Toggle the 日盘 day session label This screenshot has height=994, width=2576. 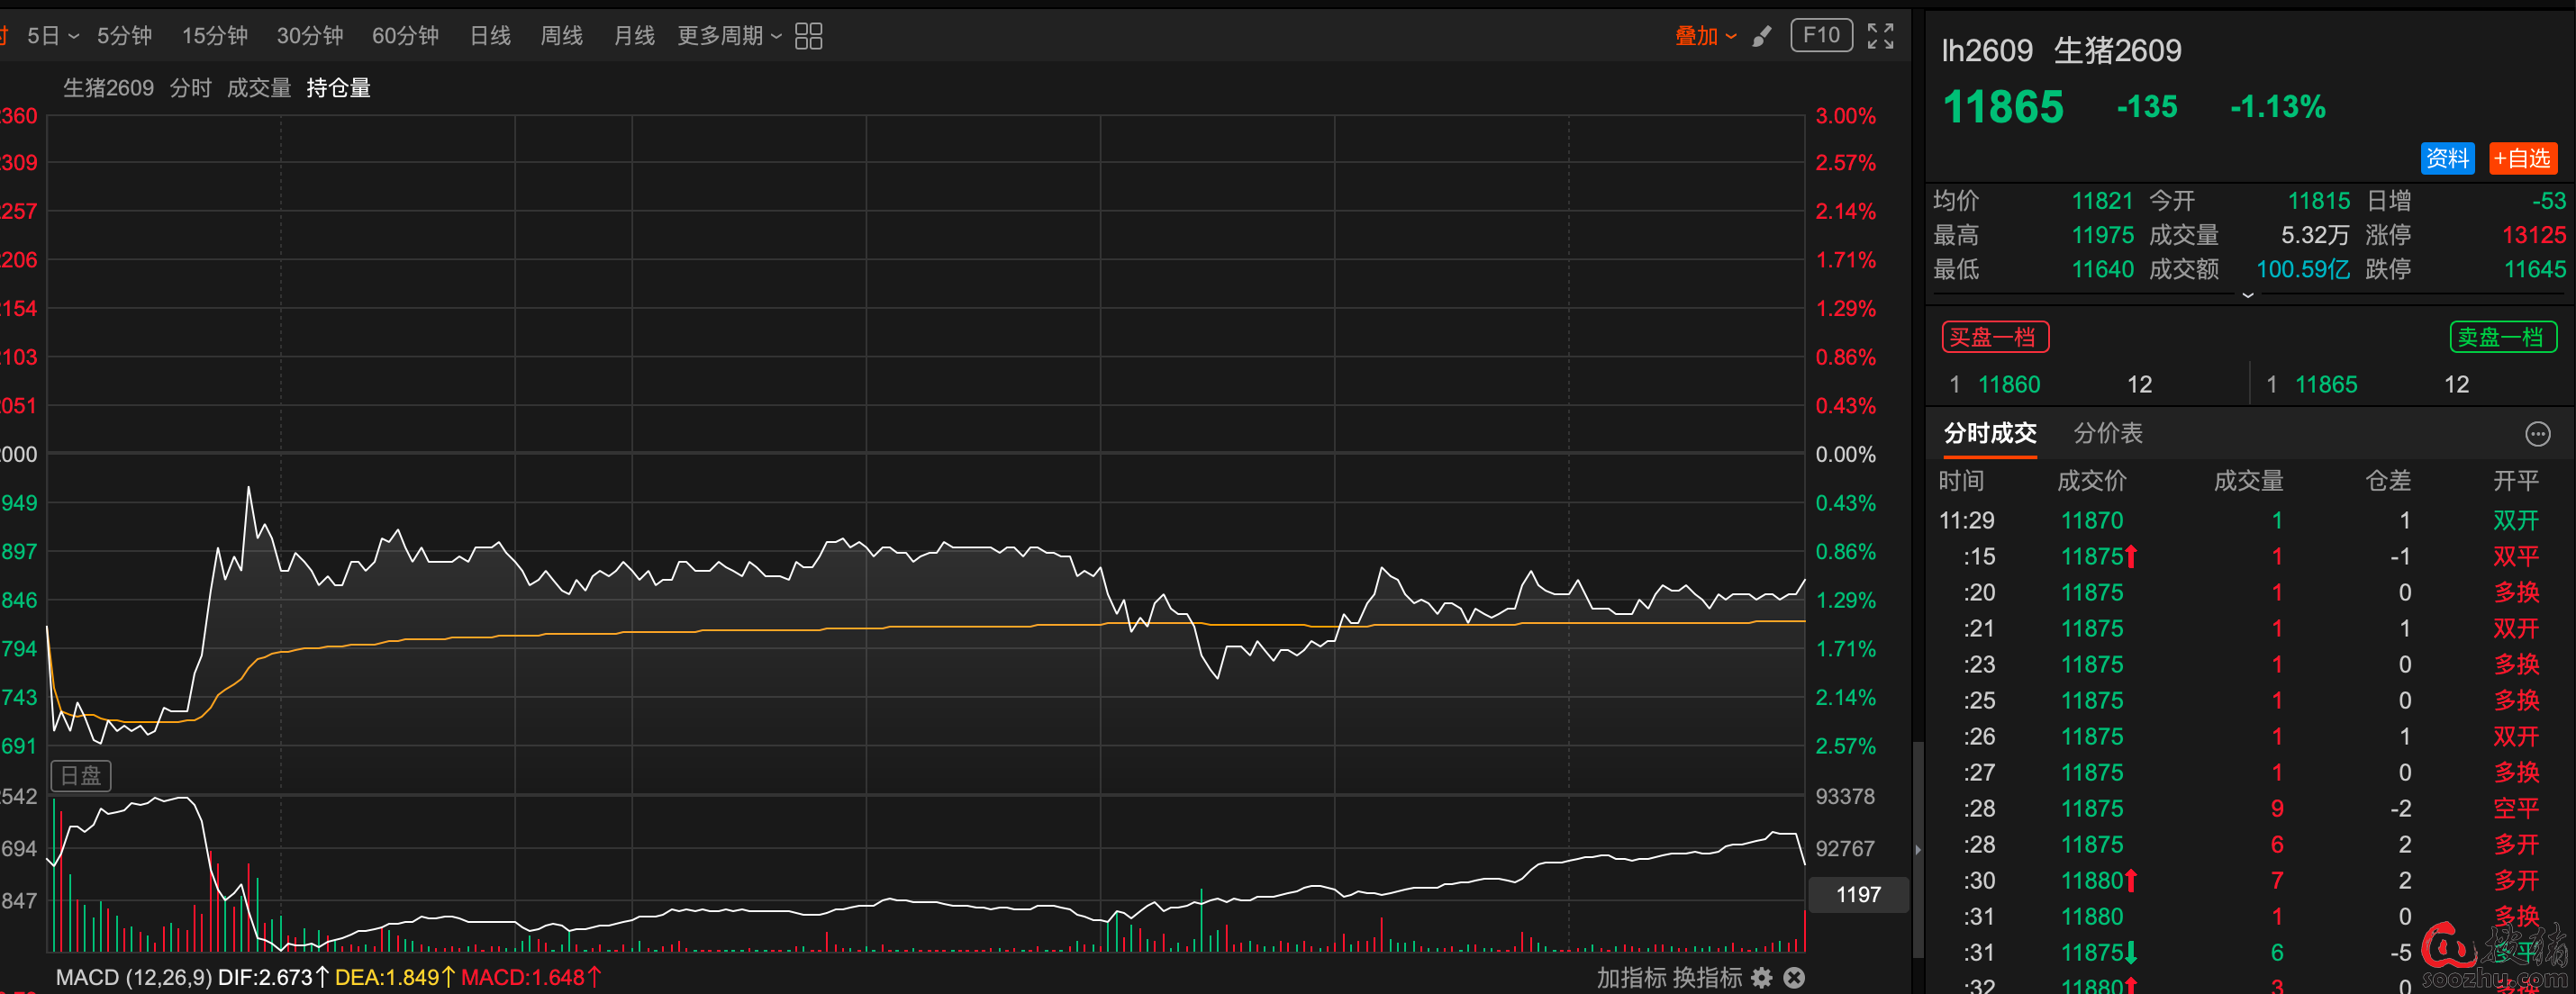pos(81,775)
